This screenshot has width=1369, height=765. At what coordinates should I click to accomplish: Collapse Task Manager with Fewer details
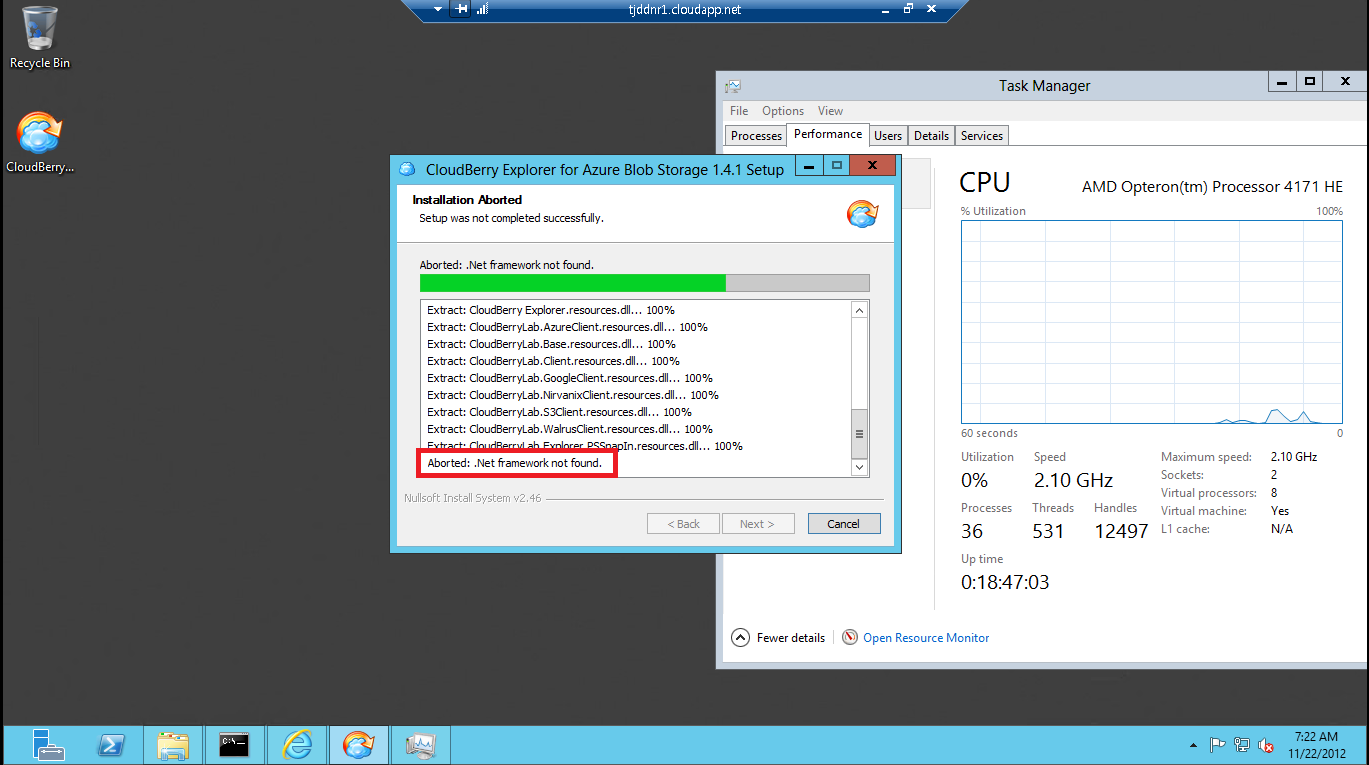tap(779, 637)
